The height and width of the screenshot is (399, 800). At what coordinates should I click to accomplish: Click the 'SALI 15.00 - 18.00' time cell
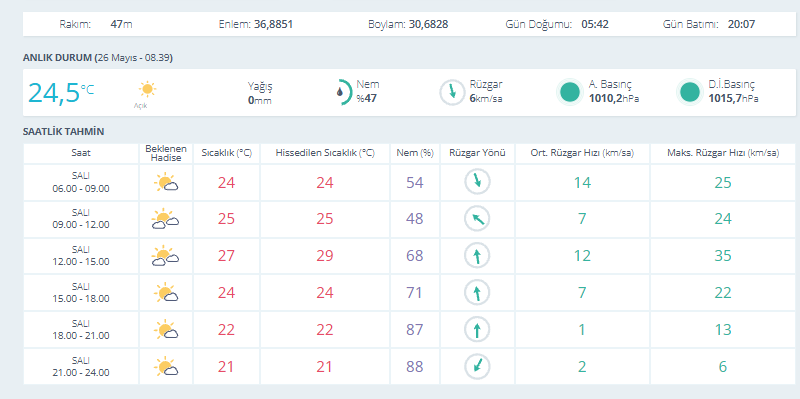tap(81, 293)
